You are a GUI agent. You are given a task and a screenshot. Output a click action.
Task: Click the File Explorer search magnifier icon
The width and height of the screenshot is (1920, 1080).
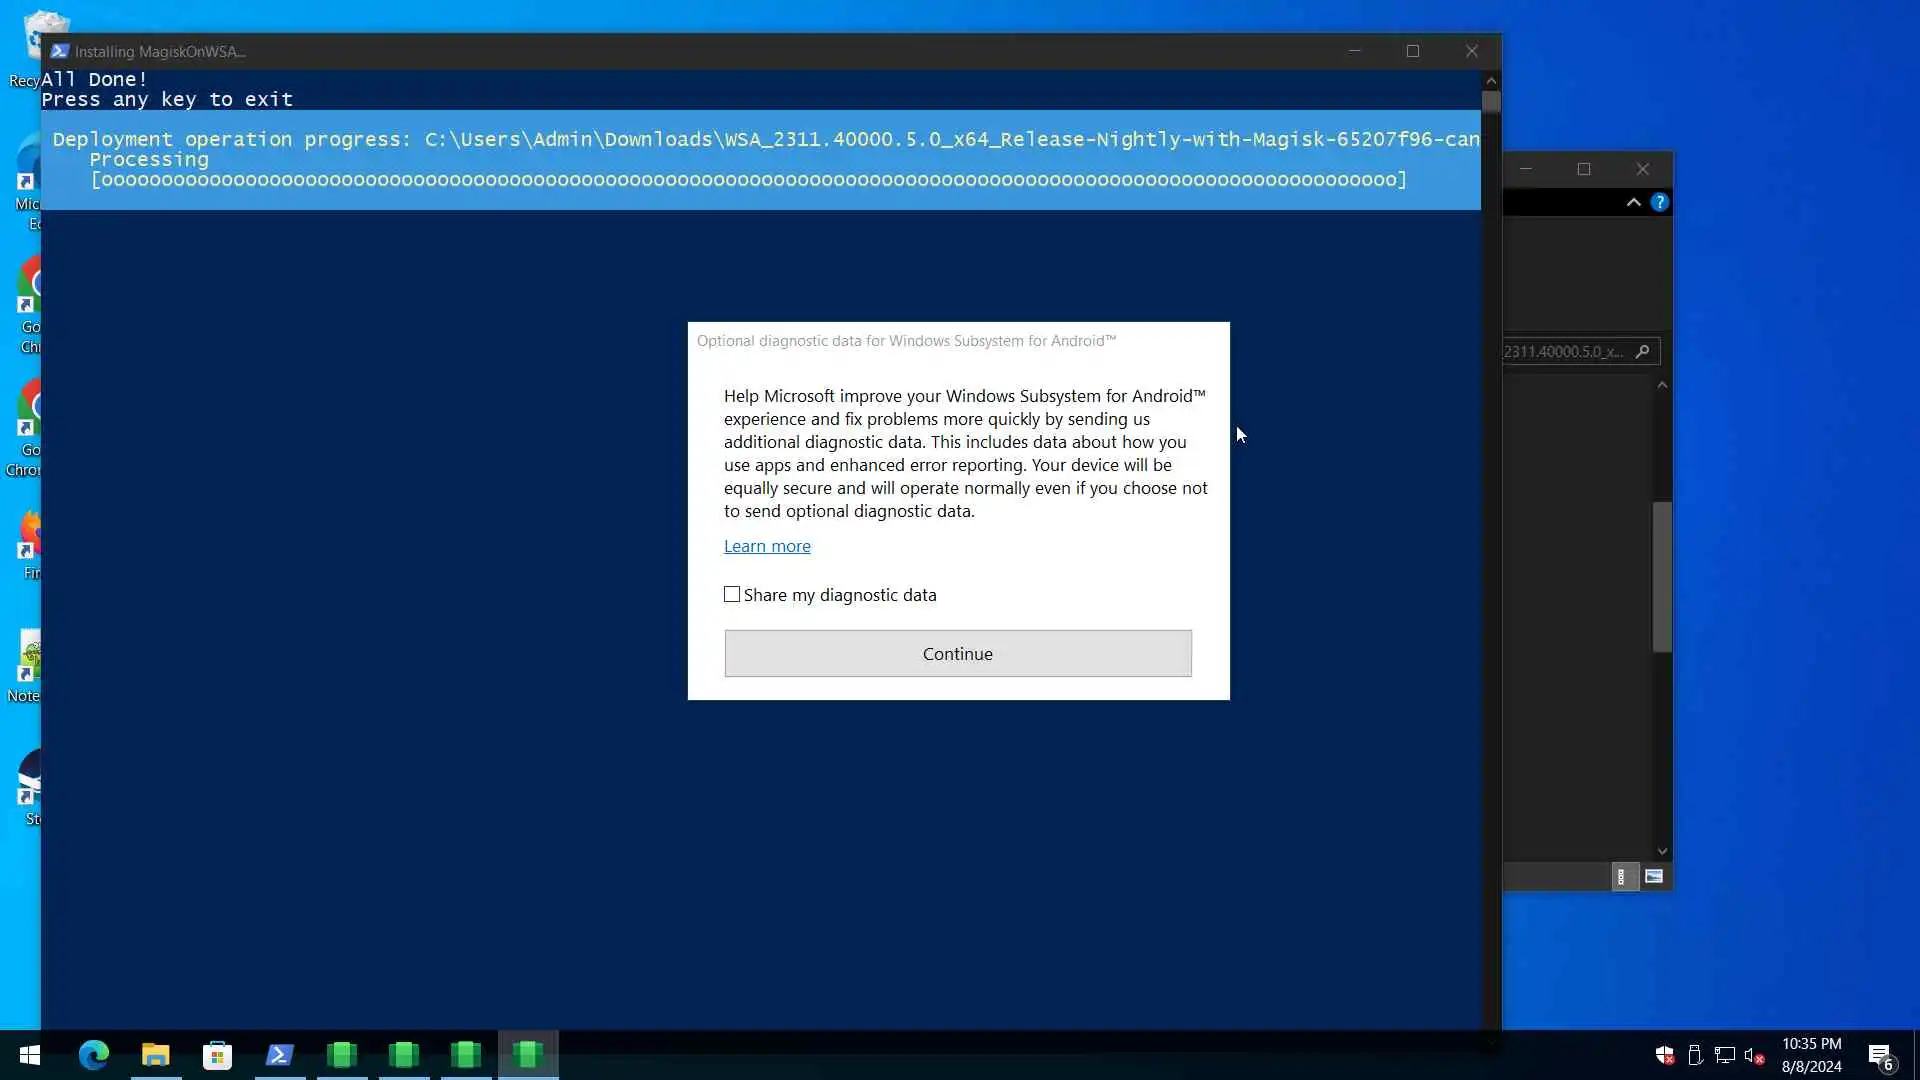click(1642, 351)
